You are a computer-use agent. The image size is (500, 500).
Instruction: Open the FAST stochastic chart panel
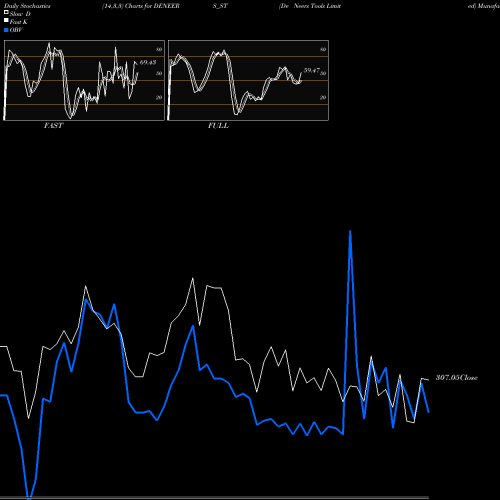click(x=84, y=80)
